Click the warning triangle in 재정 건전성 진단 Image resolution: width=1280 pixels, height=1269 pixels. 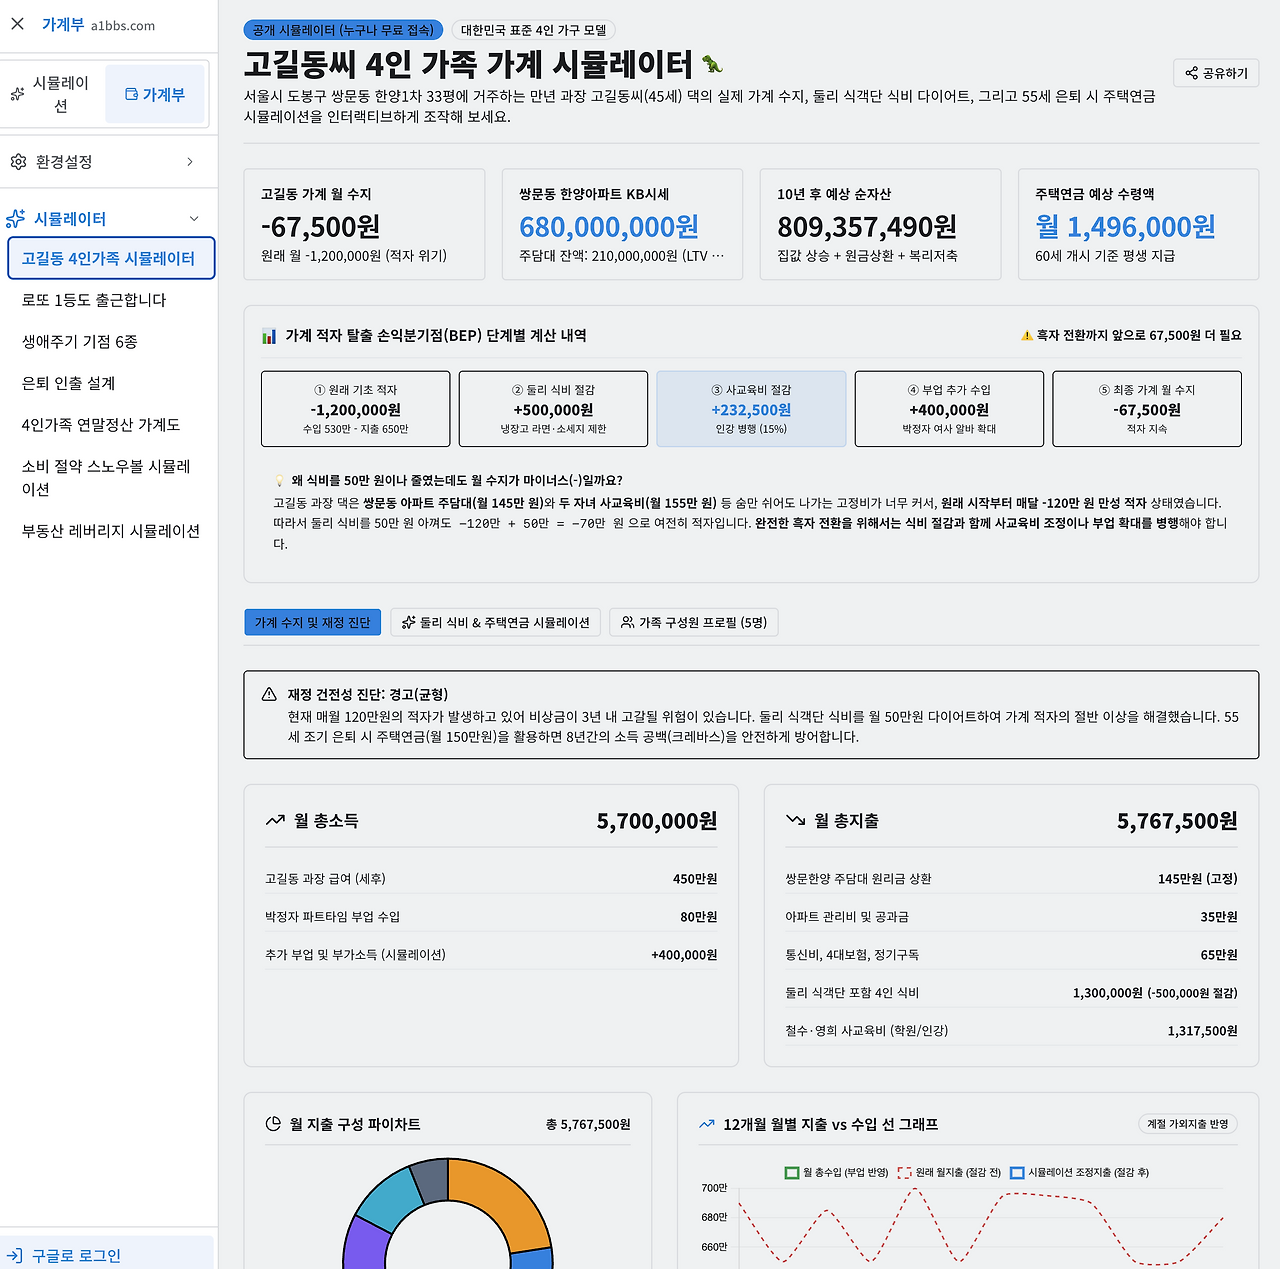[269, 694]
